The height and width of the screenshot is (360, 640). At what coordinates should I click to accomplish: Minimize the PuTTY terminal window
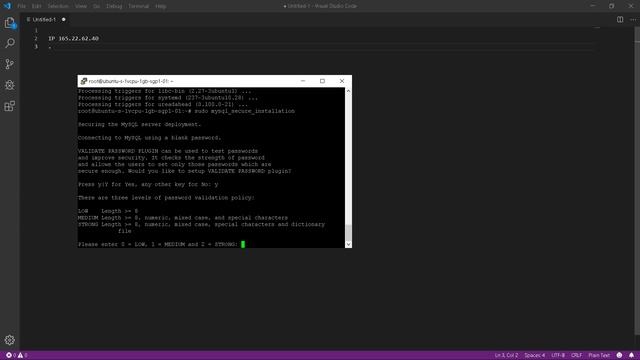pyautogui.click(x=303, y=81)
